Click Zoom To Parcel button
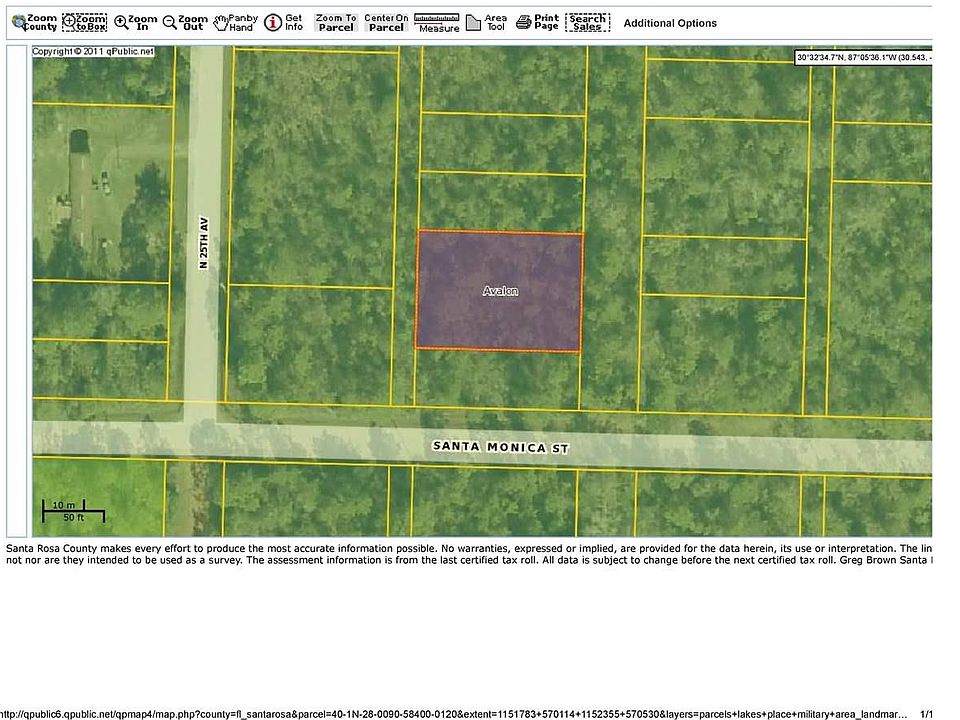The image size is (960, 720). 336,23
